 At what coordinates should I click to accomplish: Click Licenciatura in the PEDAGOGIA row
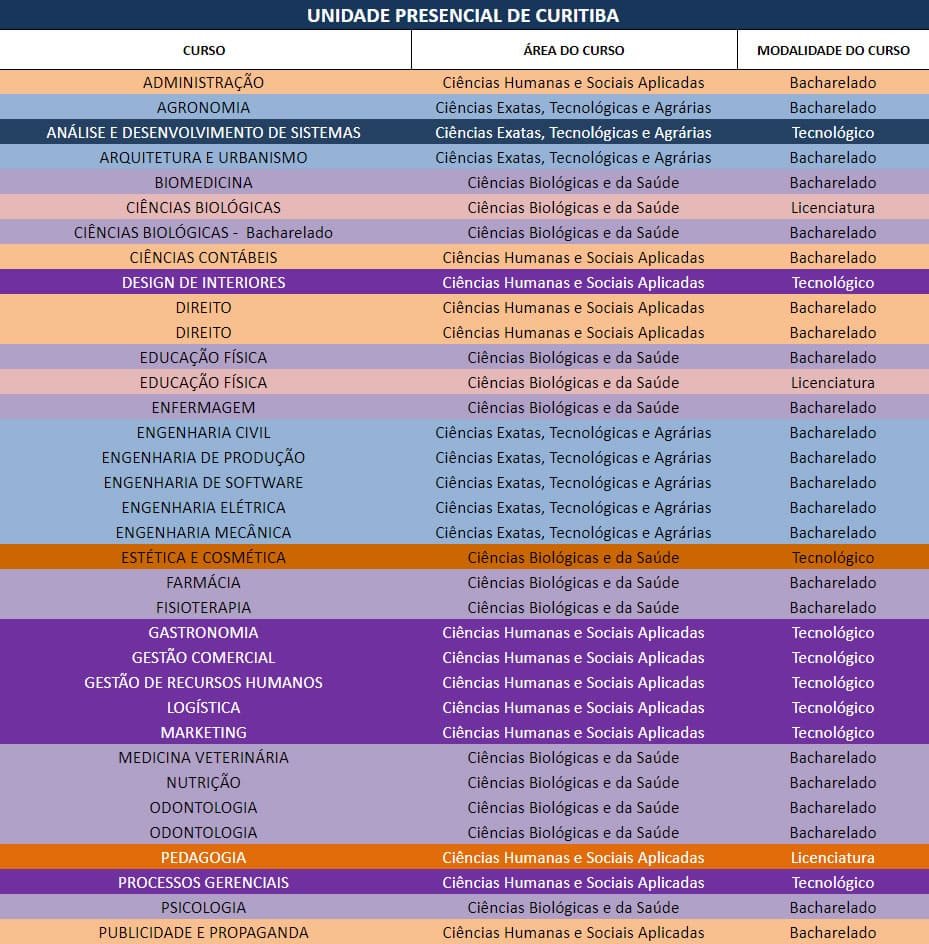point(833,857)
